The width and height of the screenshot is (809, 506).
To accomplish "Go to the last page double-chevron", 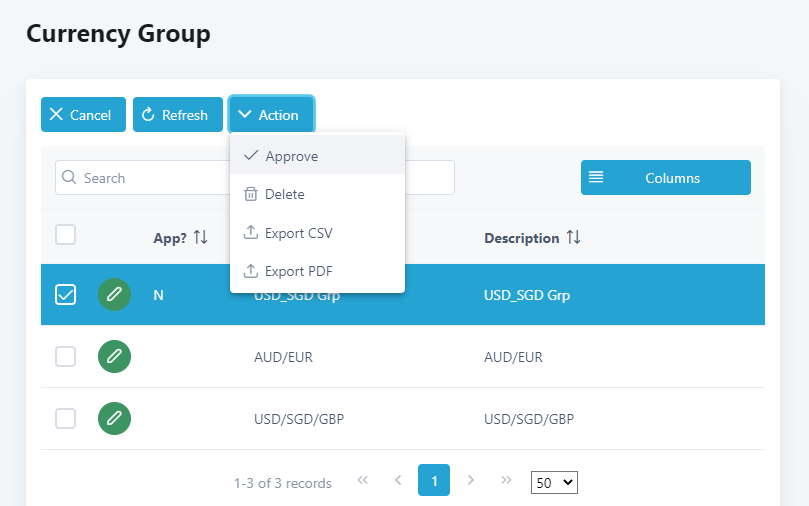I will (x=506, y=480).
